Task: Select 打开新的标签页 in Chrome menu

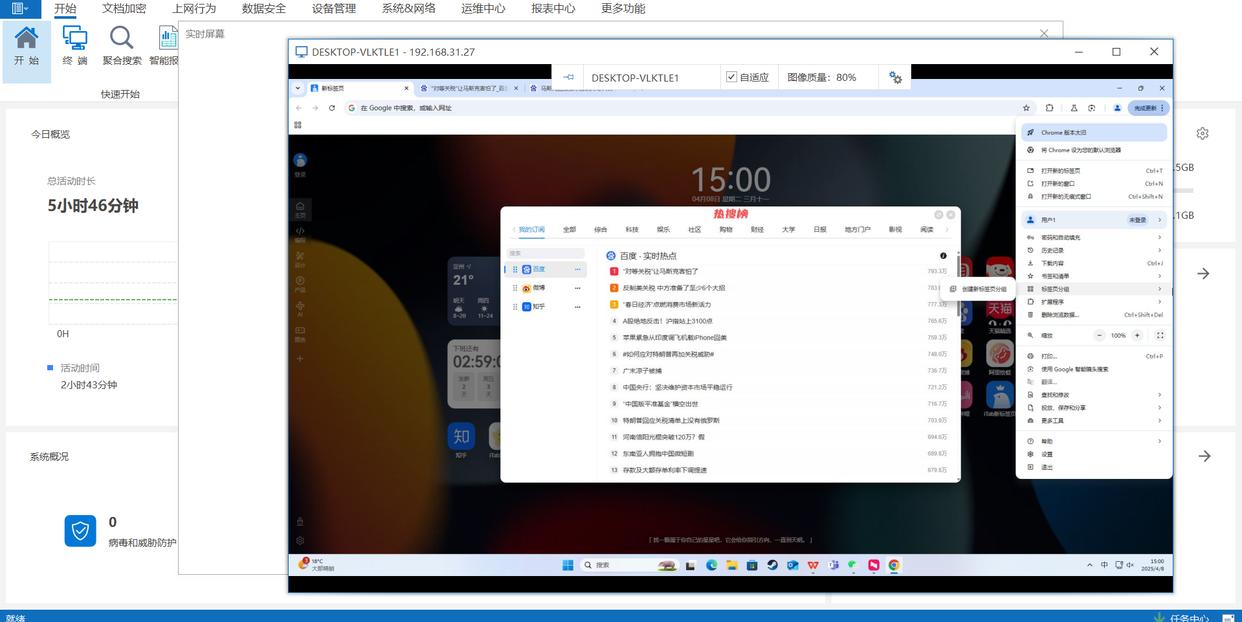Action: [1094, 171]
